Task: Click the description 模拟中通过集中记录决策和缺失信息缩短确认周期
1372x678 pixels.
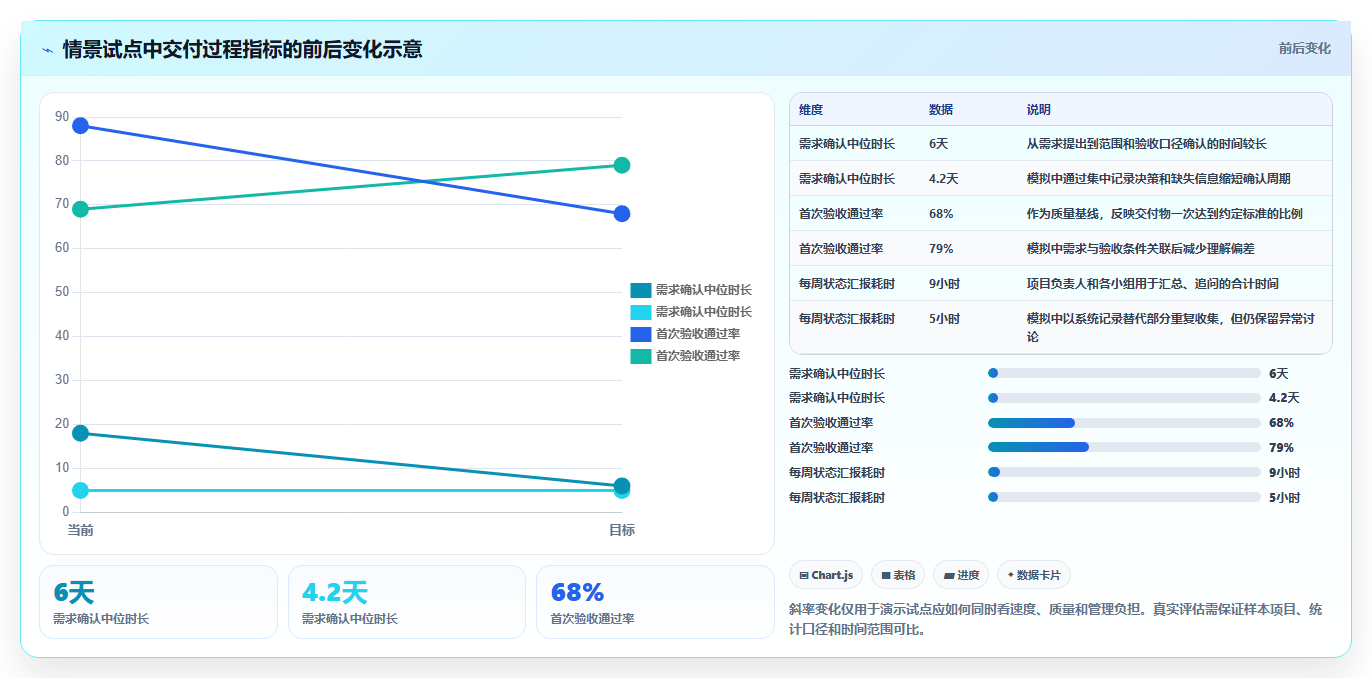Action: pos(1158,179)
